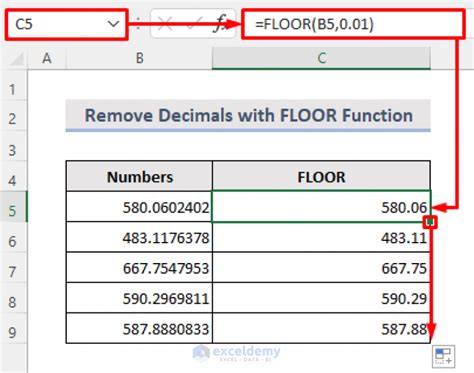Viewport: 474px width, 373px height.
Task: Click the green fill handle of cell C5
Action: tap(430, 222)
